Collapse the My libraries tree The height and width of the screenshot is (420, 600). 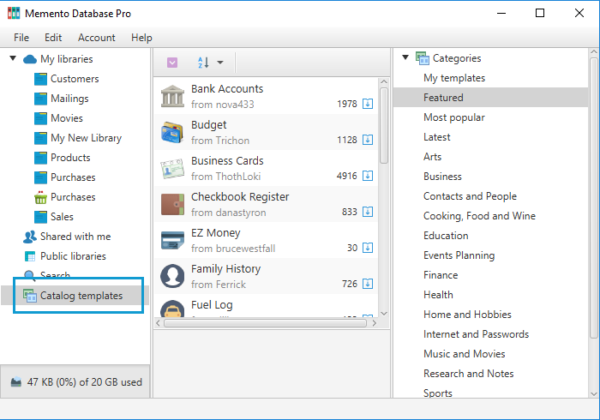click(x=13, y=59)
